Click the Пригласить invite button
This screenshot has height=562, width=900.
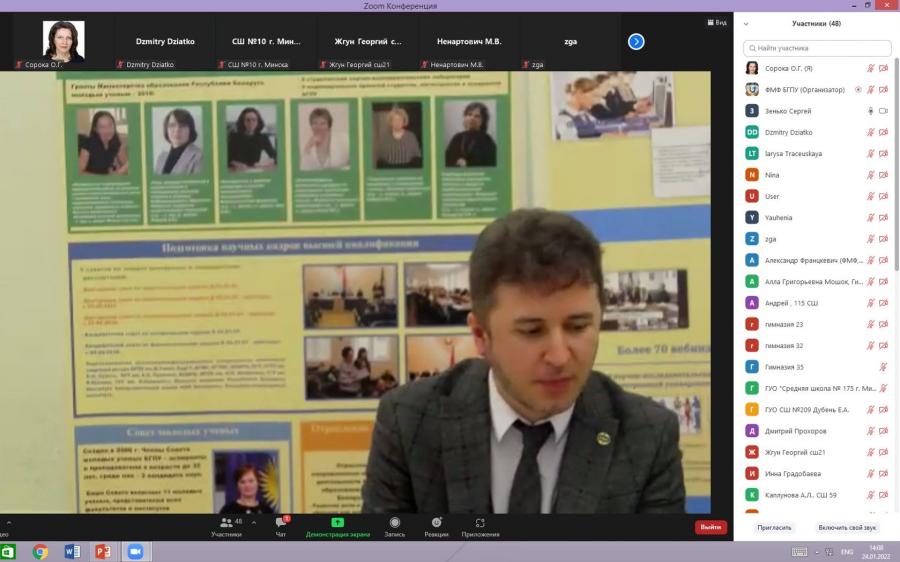[774, 528]
